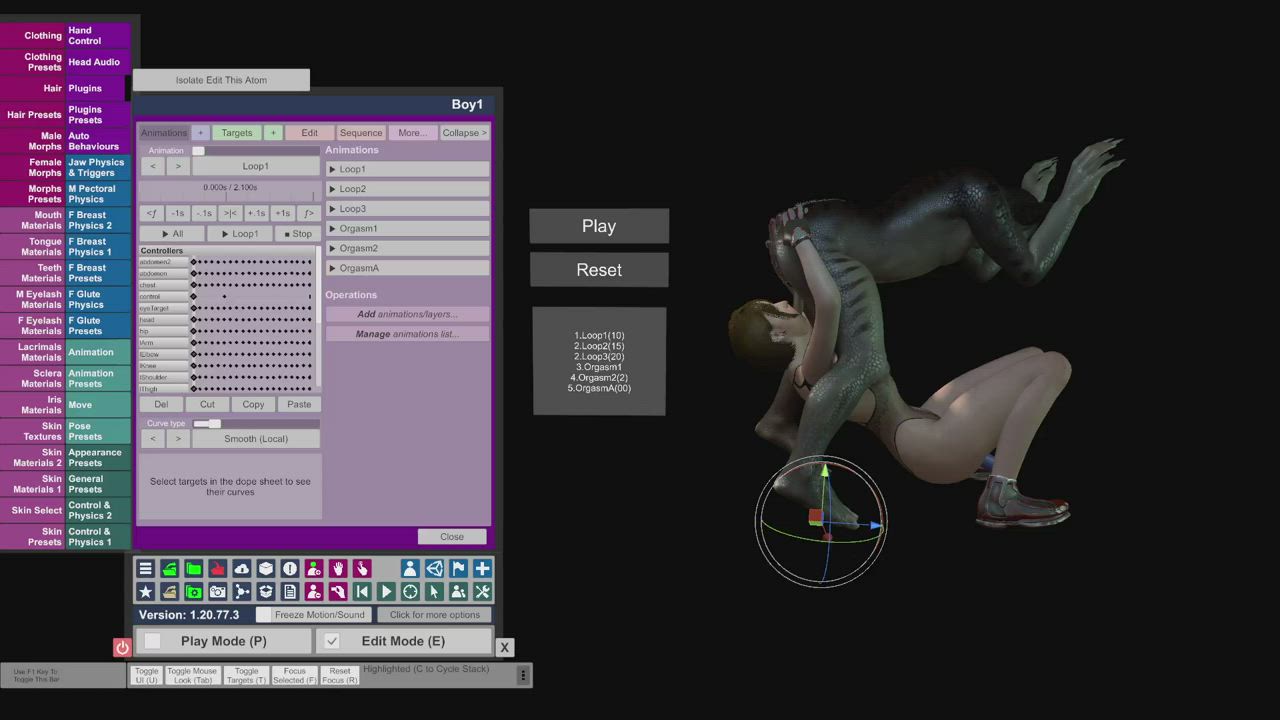Click the red open-folder icon

[218, 568]
